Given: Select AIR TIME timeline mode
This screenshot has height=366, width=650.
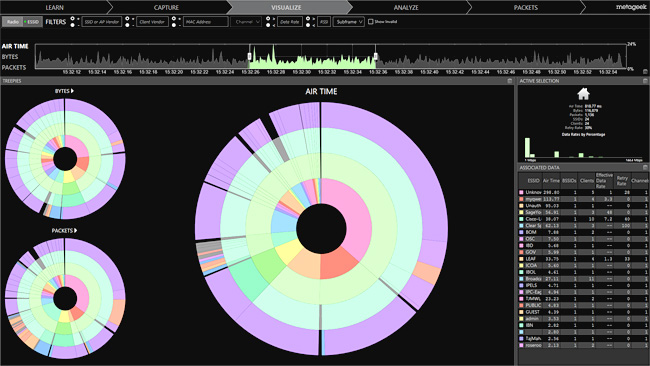Looking at the screenshot, I should tap(15, 46).
